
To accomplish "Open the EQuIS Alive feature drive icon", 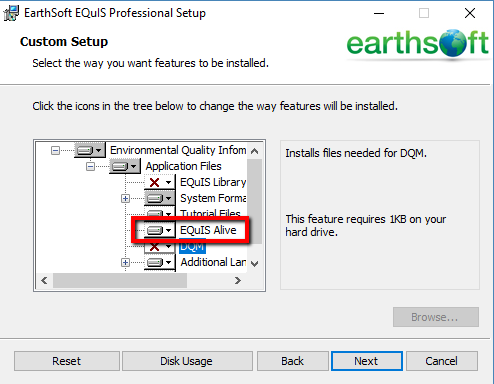I will click(160, 230).
